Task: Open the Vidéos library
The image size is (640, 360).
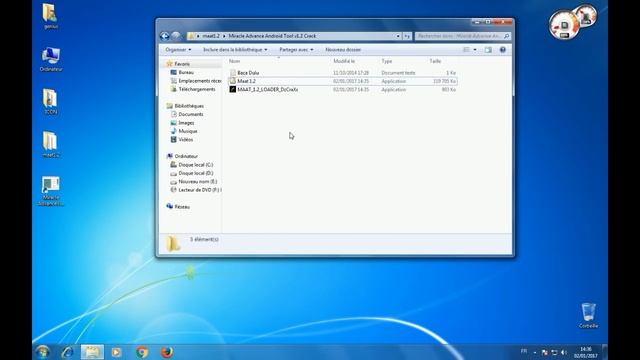Action: point(182,140)
